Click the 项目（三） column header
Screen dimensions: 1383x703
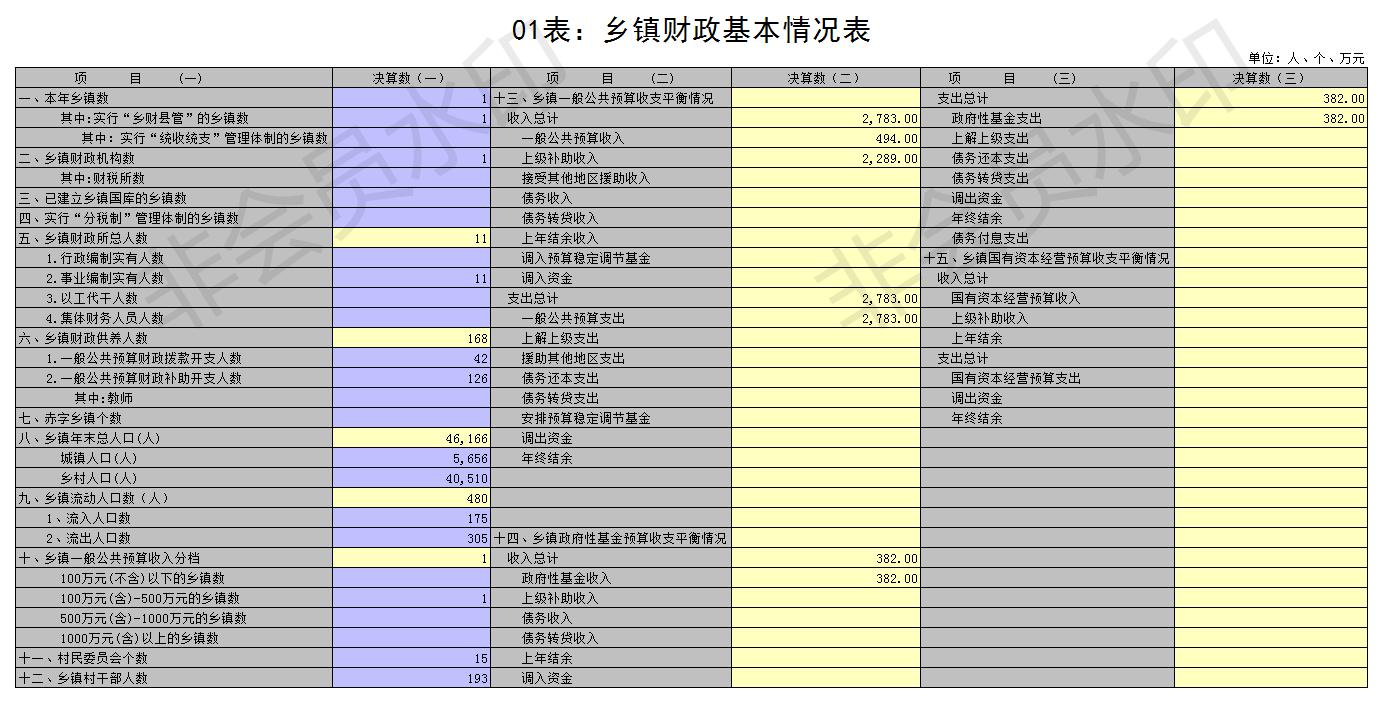tap(1047, 78)
